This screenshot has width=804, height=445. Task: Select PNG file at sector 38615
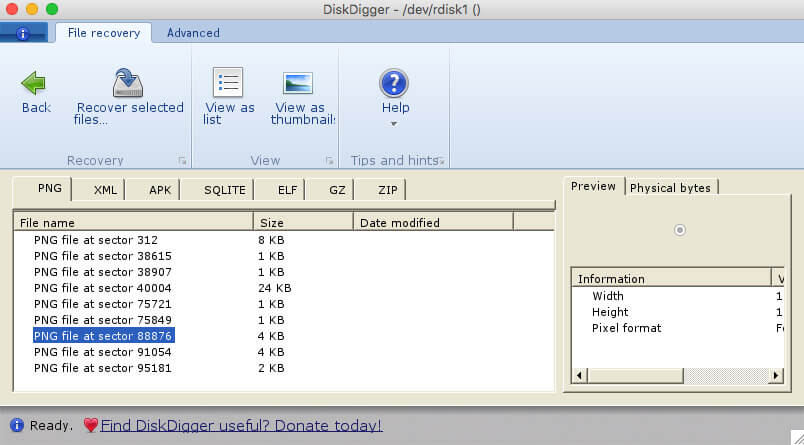(103, 256)
